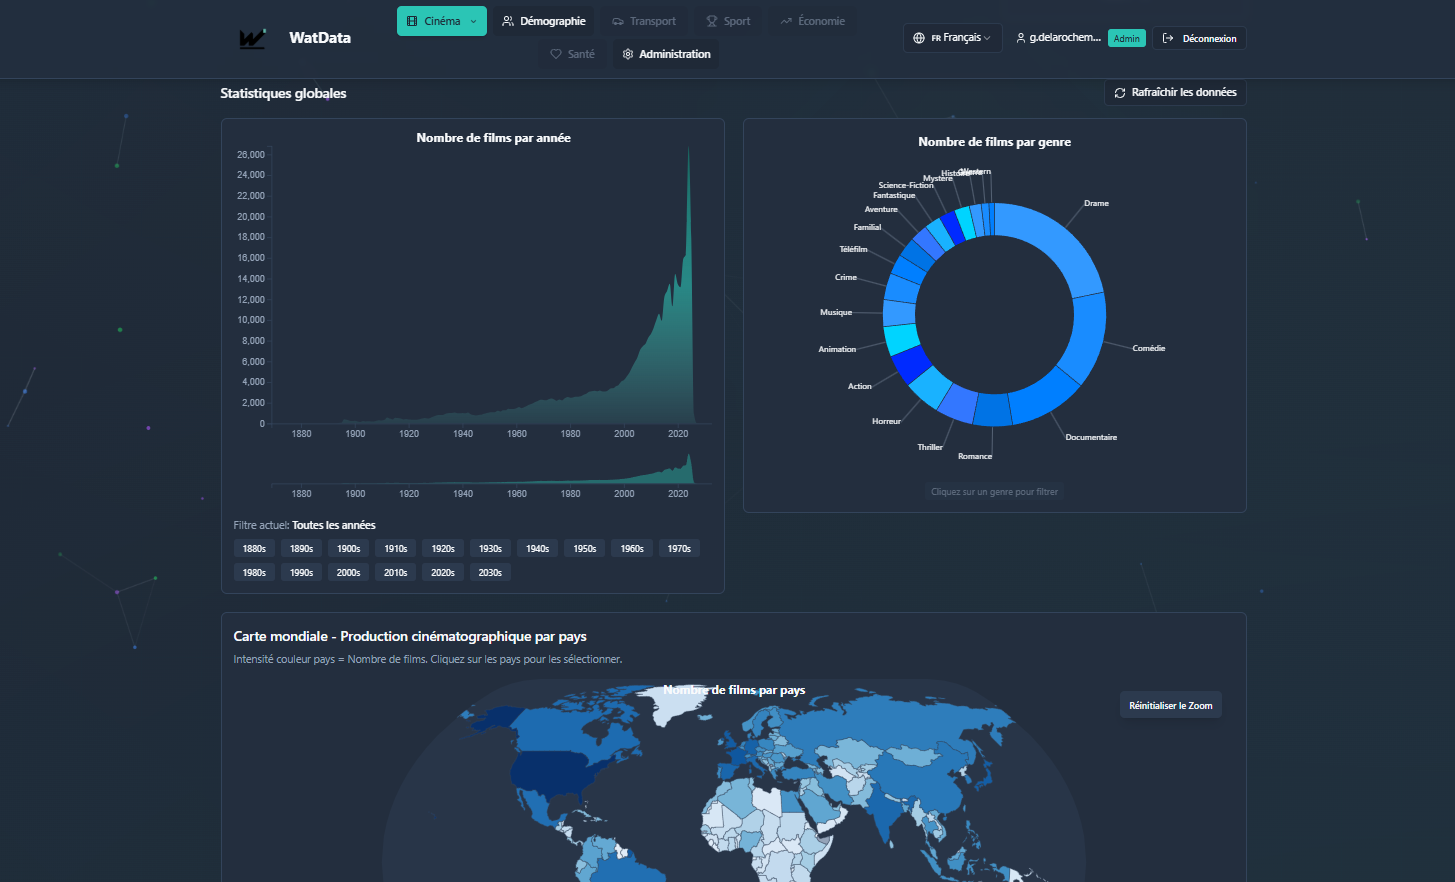The width and height of the screenshot is (1455, 882).
Task: Choose the 1950s decade filter
Action: (585, 548)
